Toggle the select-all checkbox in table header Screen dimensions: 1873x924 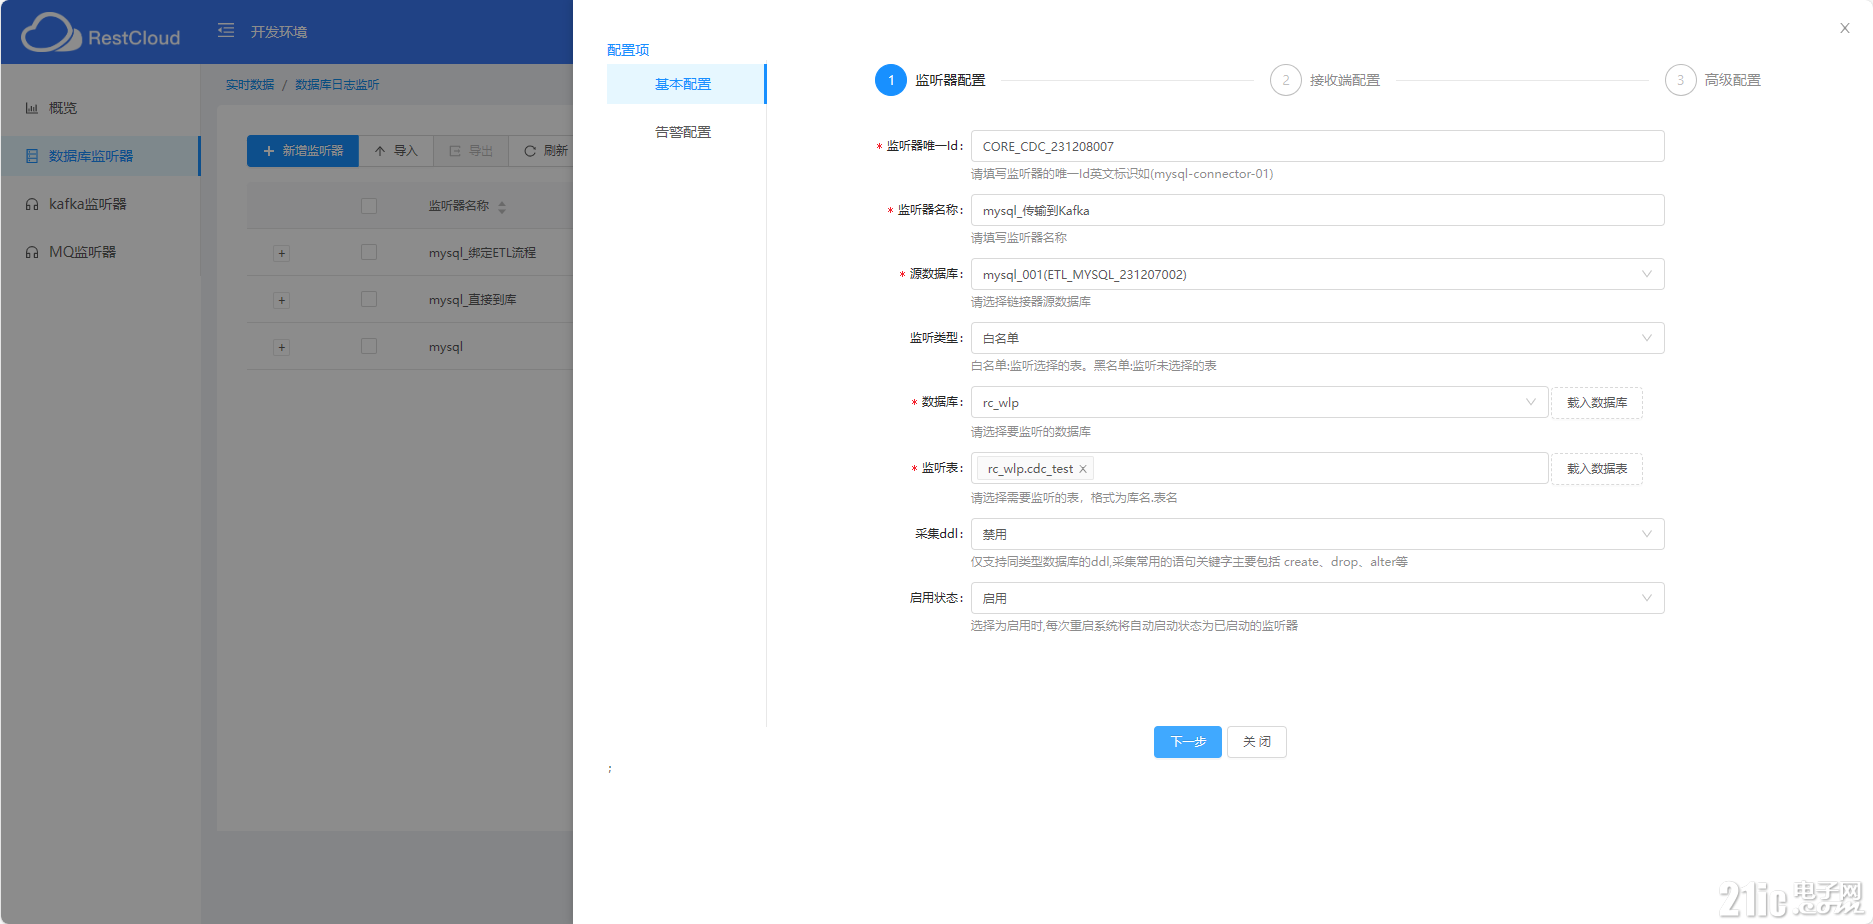(x=369, y=206)
